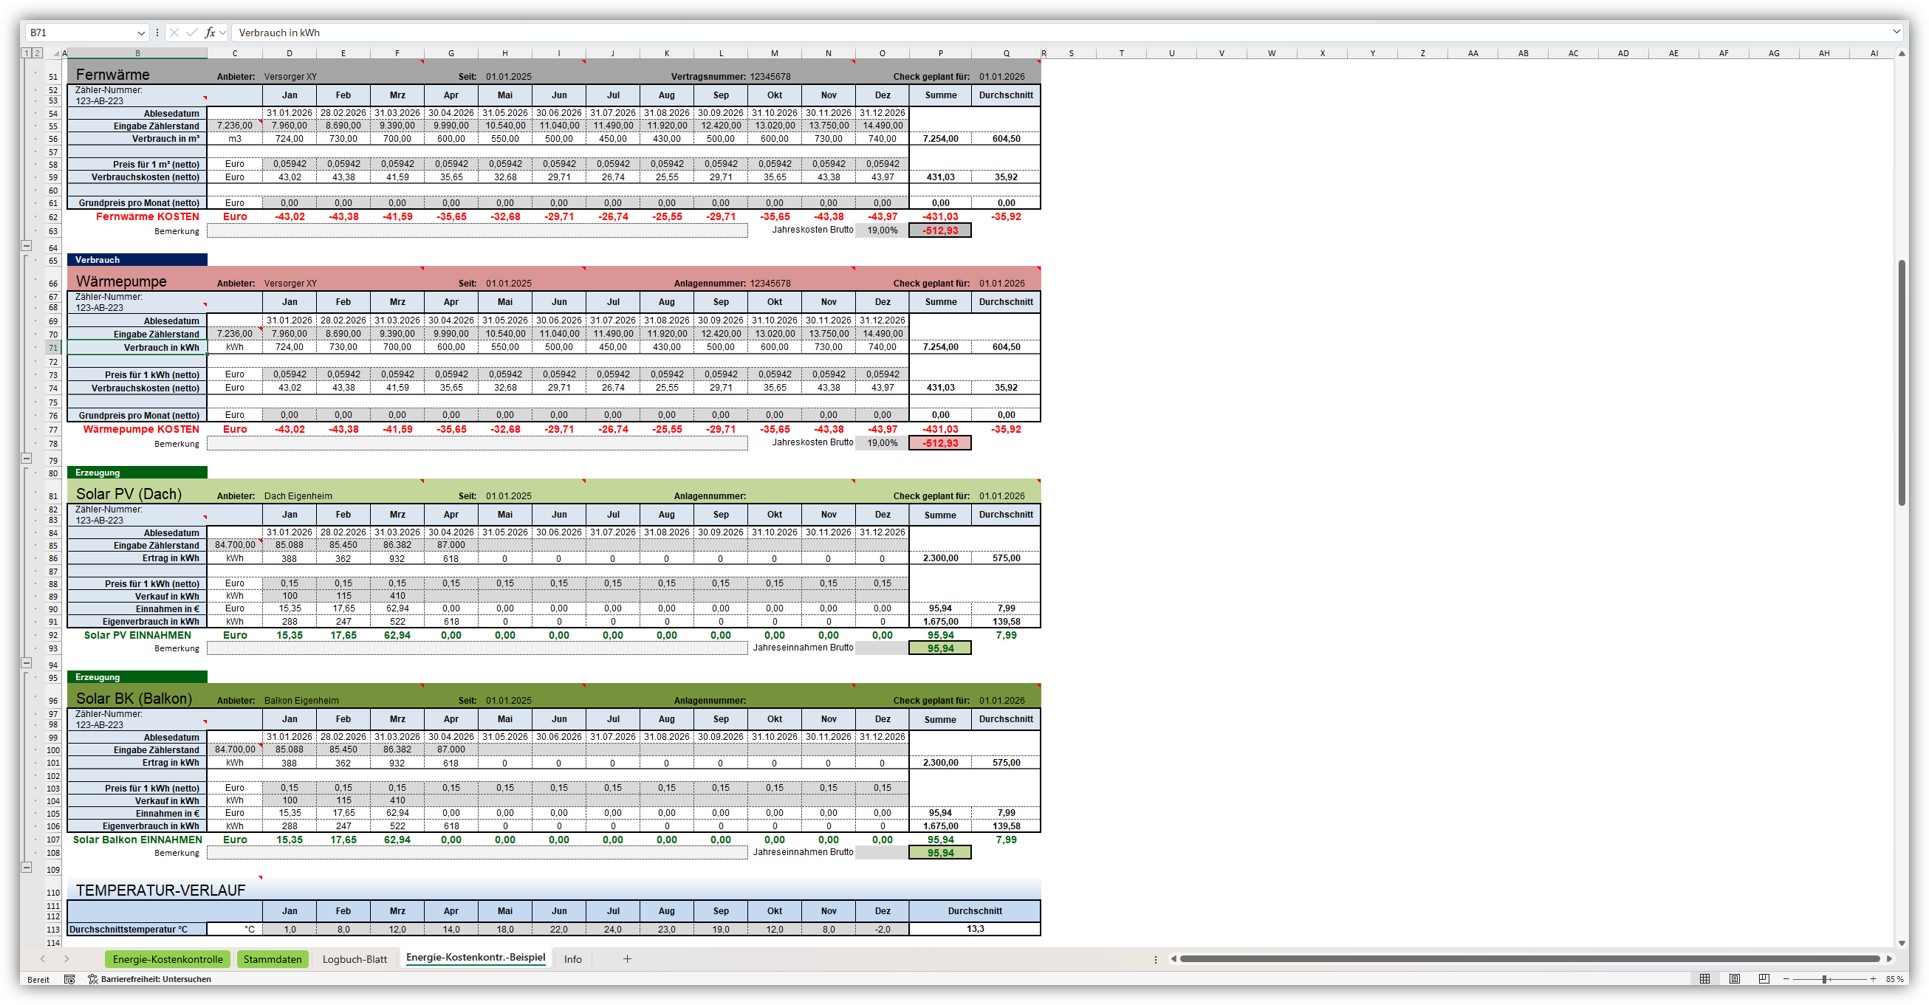Click the Insert Function fx icon

[210, 33]
